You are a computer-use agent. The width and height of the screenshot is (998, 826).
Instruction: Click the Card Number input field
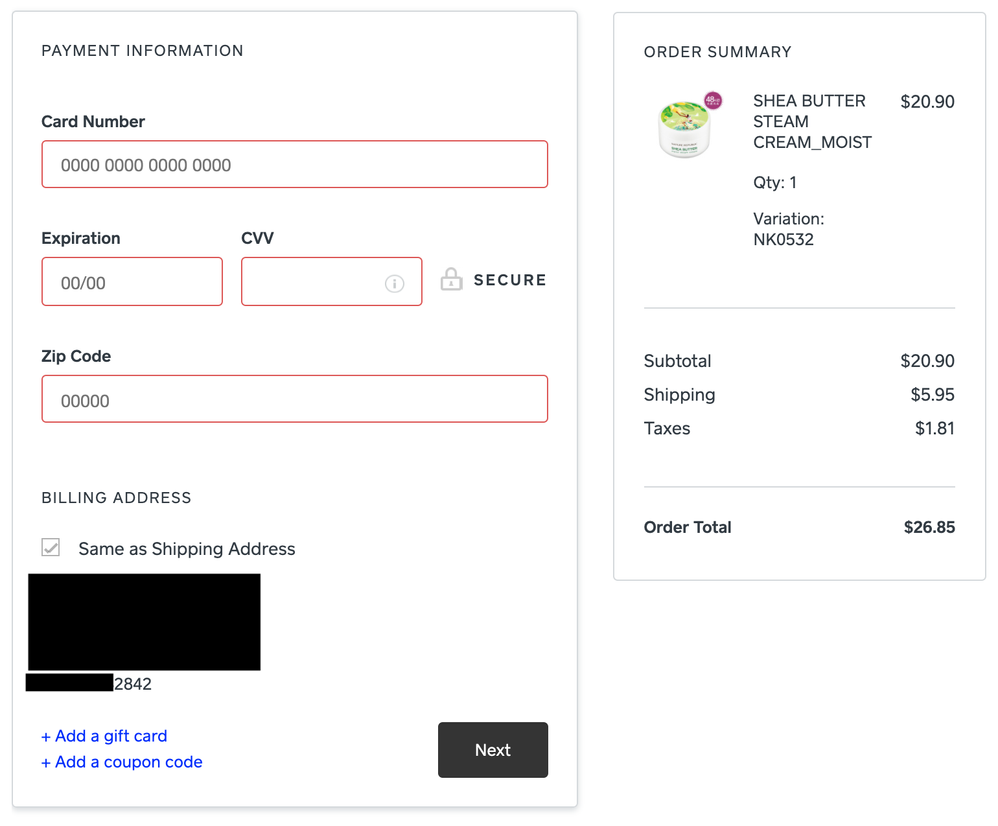click(x=294, y=165)
